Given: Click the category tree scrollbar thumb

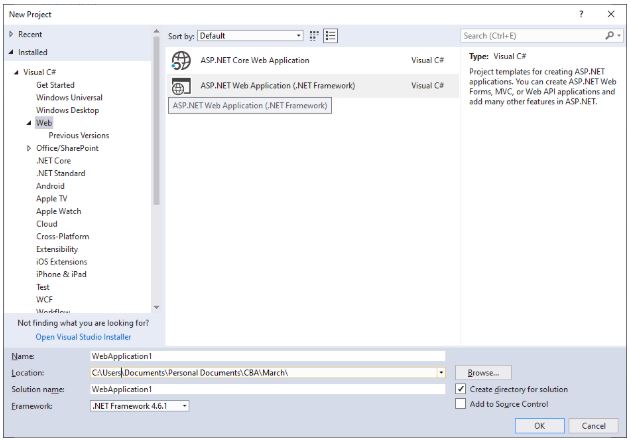Looking at the screenshot, I should 156,121.
